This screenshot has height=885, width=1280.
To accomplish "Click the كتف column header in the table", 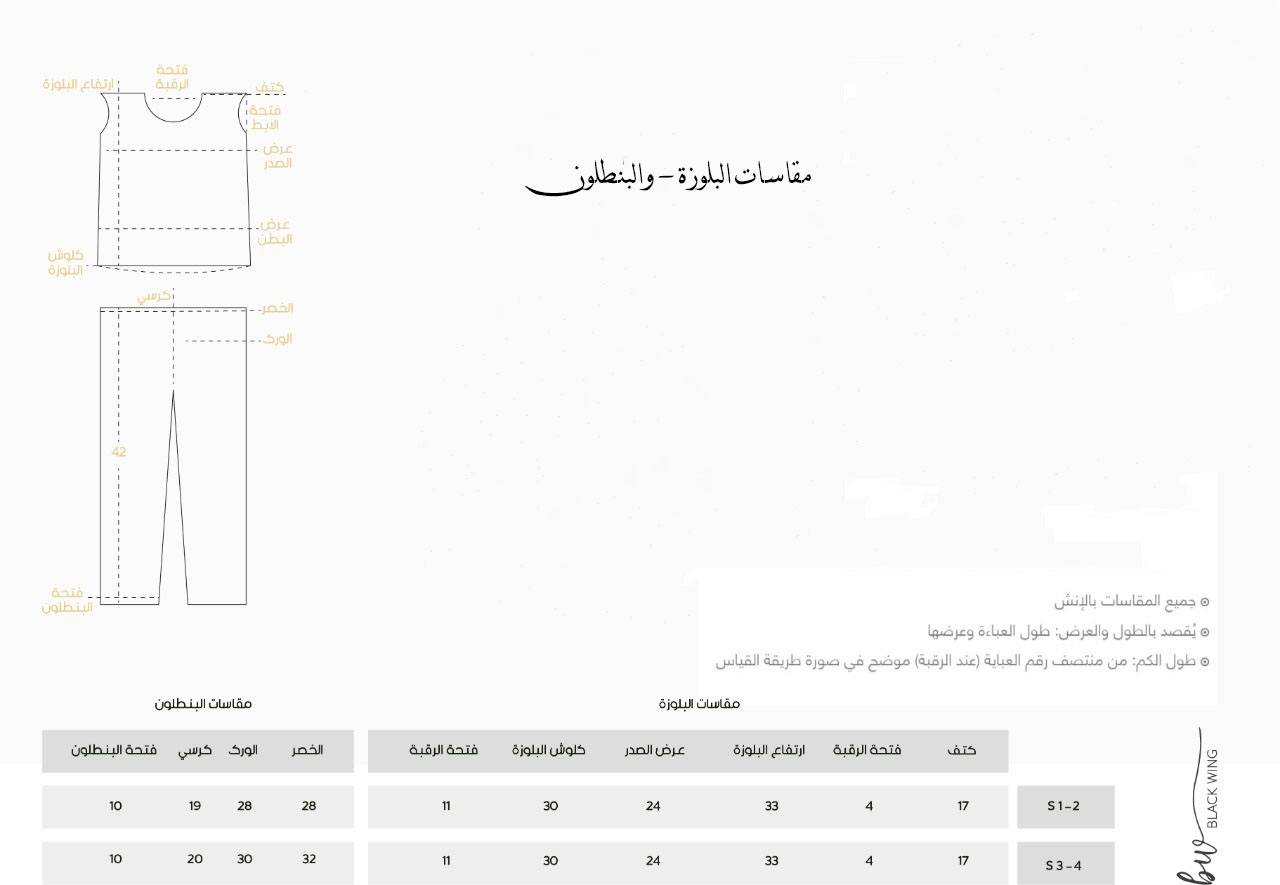I will [962, 750].
